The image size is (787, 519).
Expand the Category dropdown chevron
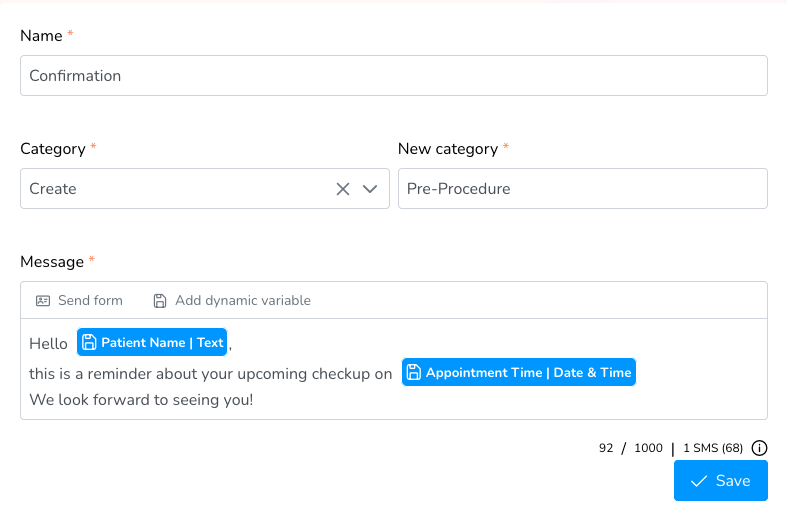click(370, 189)
